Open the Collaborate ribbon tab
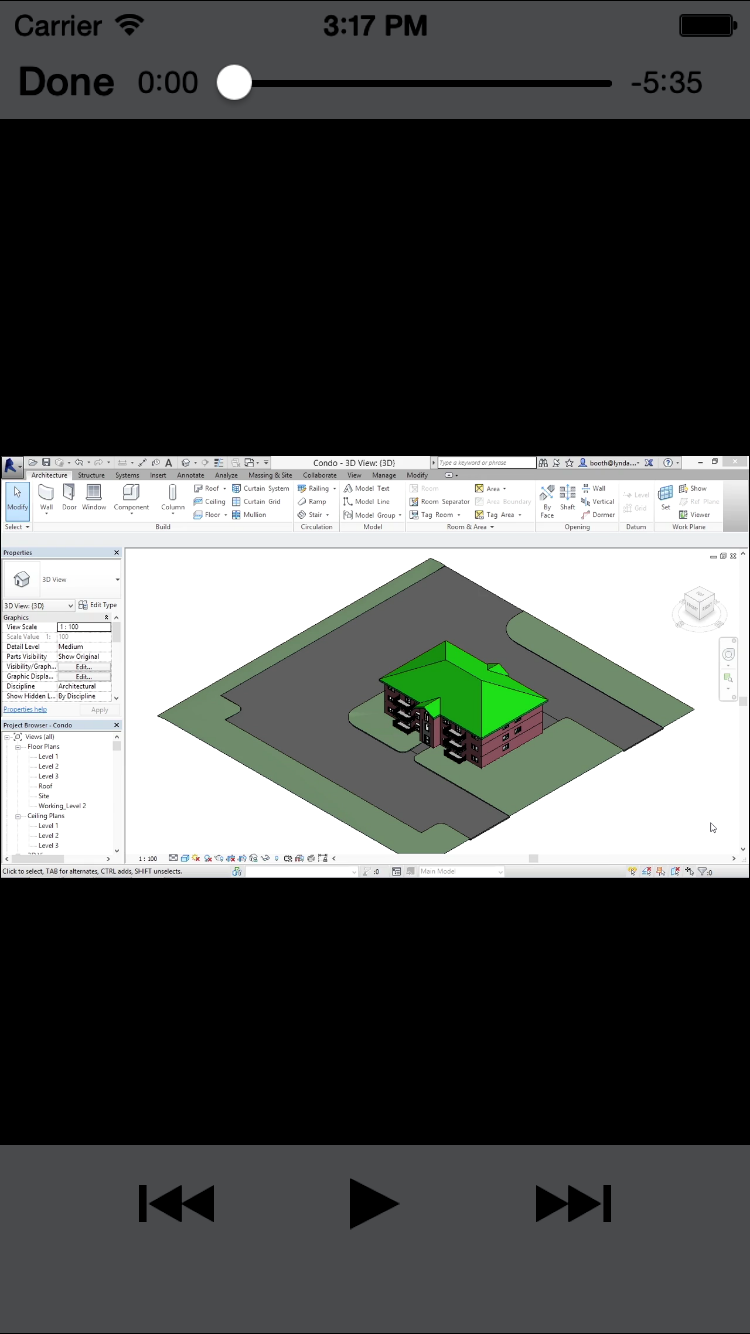Image resolution: width=750 pixels, height=1334 pixels. (320, 475)
